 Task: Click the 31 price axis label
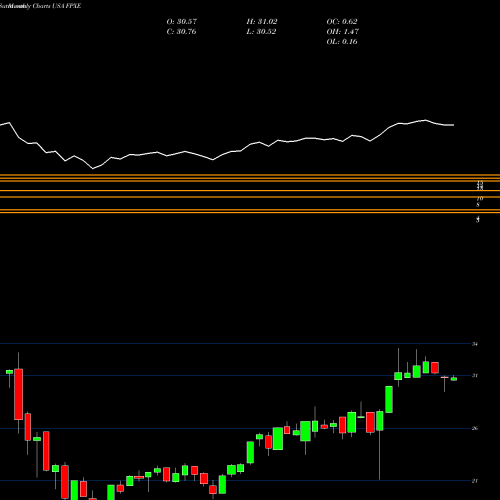coord(475,376)
